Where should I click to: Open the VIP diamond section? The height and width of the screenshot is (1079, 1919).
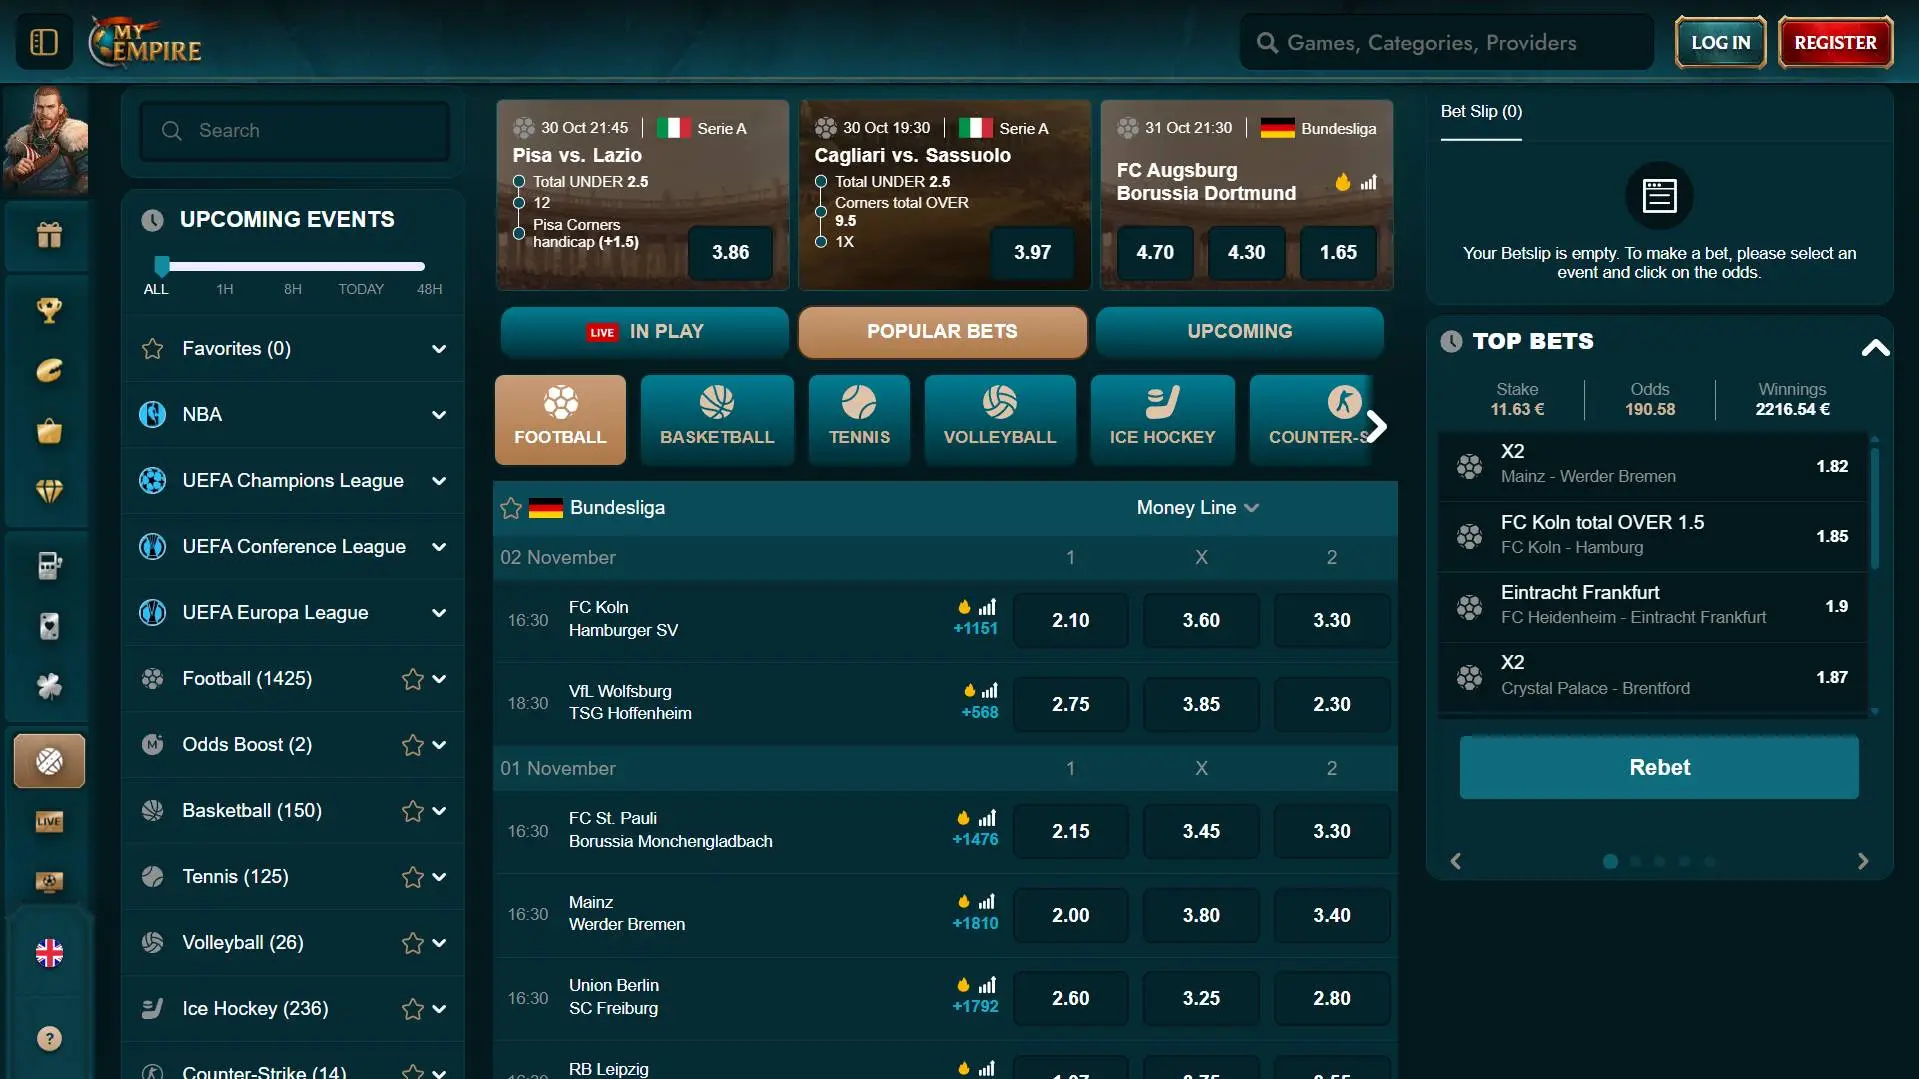coord(47,491)
